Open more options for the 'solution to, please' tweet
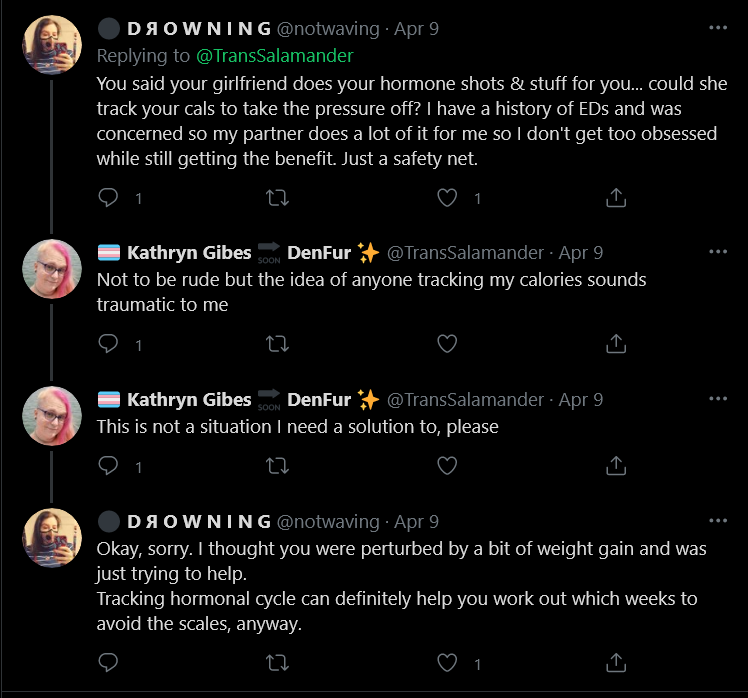The width and height of the screenshot is (748, 698). coord(718,398)
